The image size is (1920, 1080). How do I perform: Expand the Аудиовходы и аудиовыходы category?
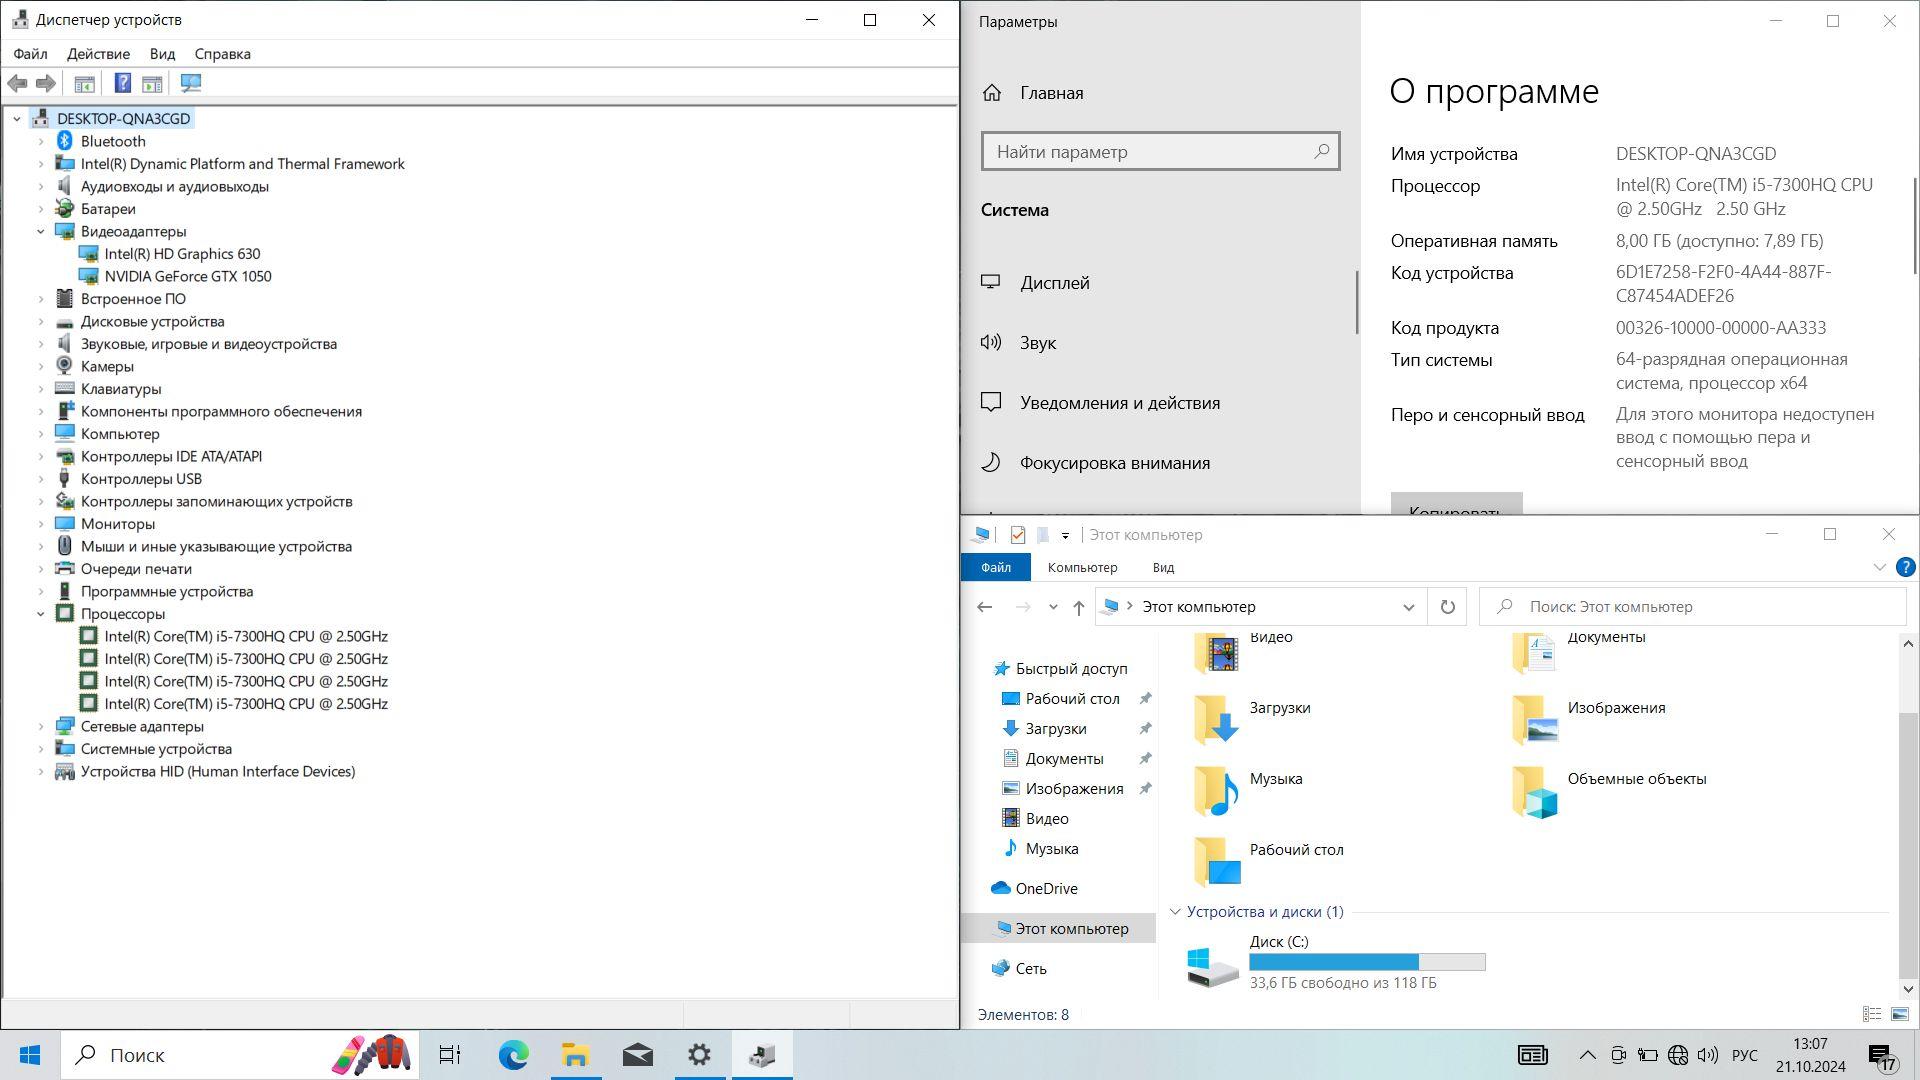pos(41,187)
